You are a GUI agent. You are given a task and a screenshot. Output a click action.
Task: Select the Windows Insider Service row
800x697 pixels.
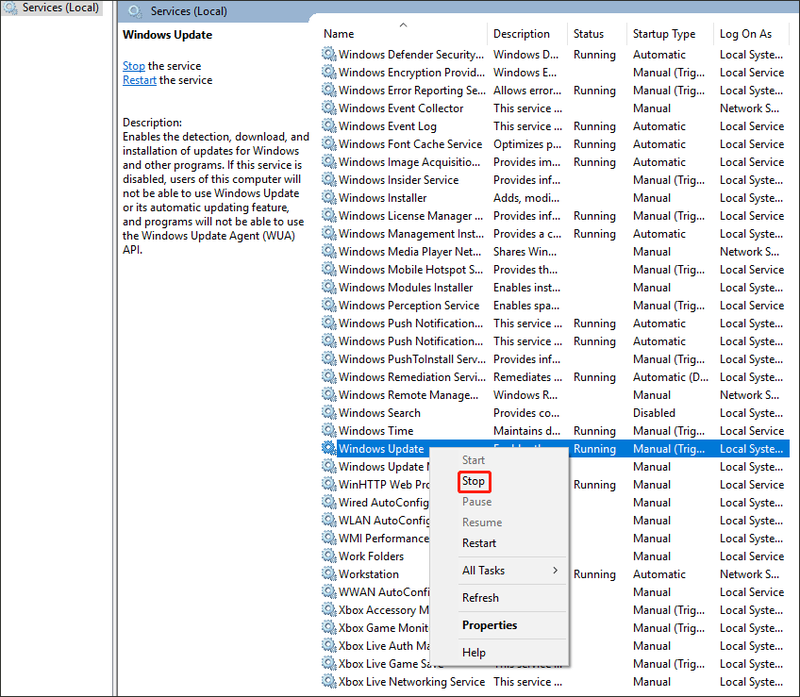[555, 180]
